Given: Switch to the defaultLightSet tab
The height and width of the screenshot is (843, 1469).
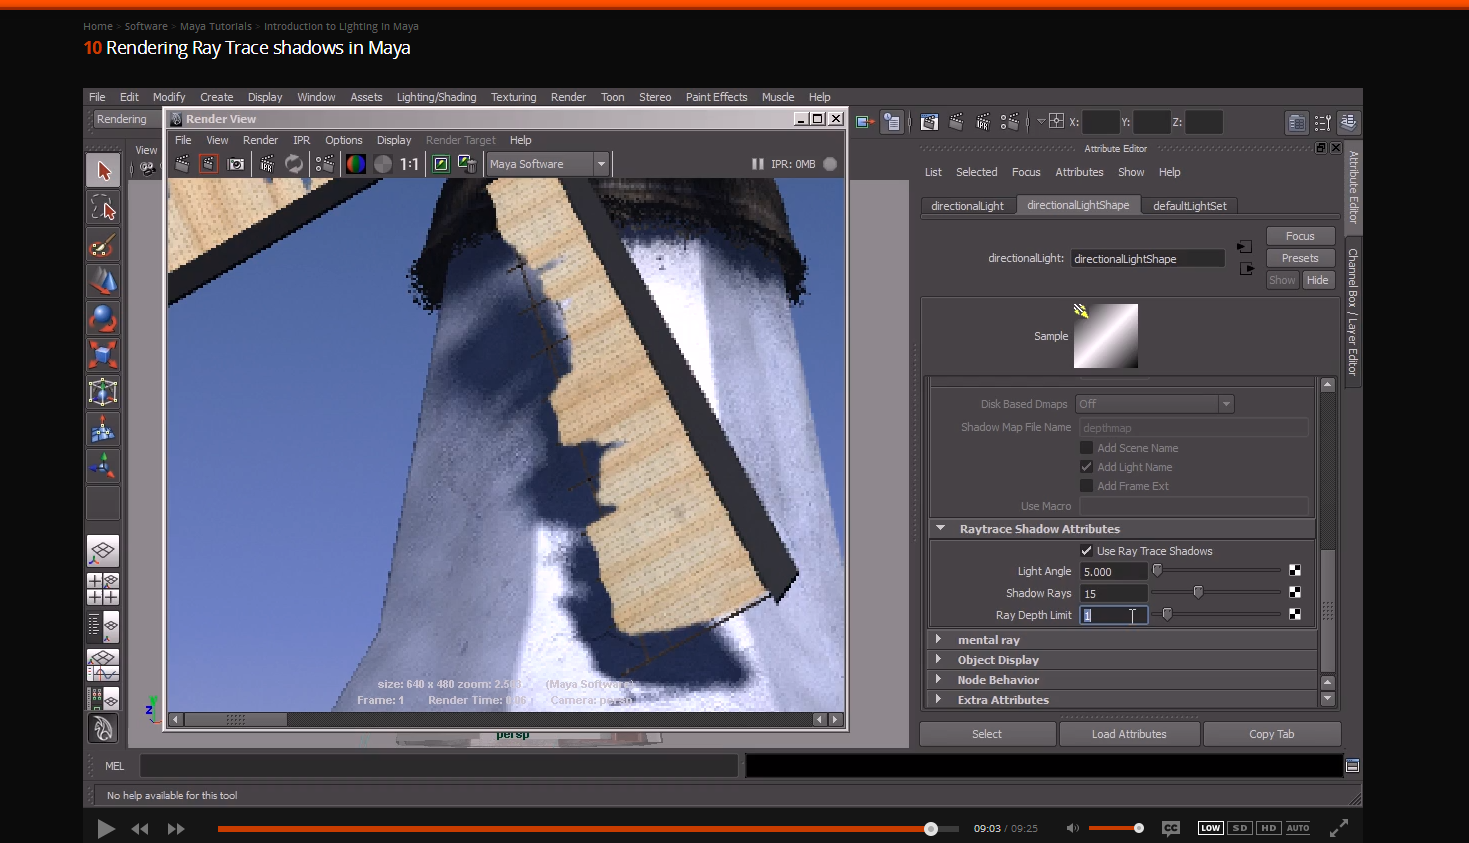Looking at the screenshot, I should point(1189,206).
